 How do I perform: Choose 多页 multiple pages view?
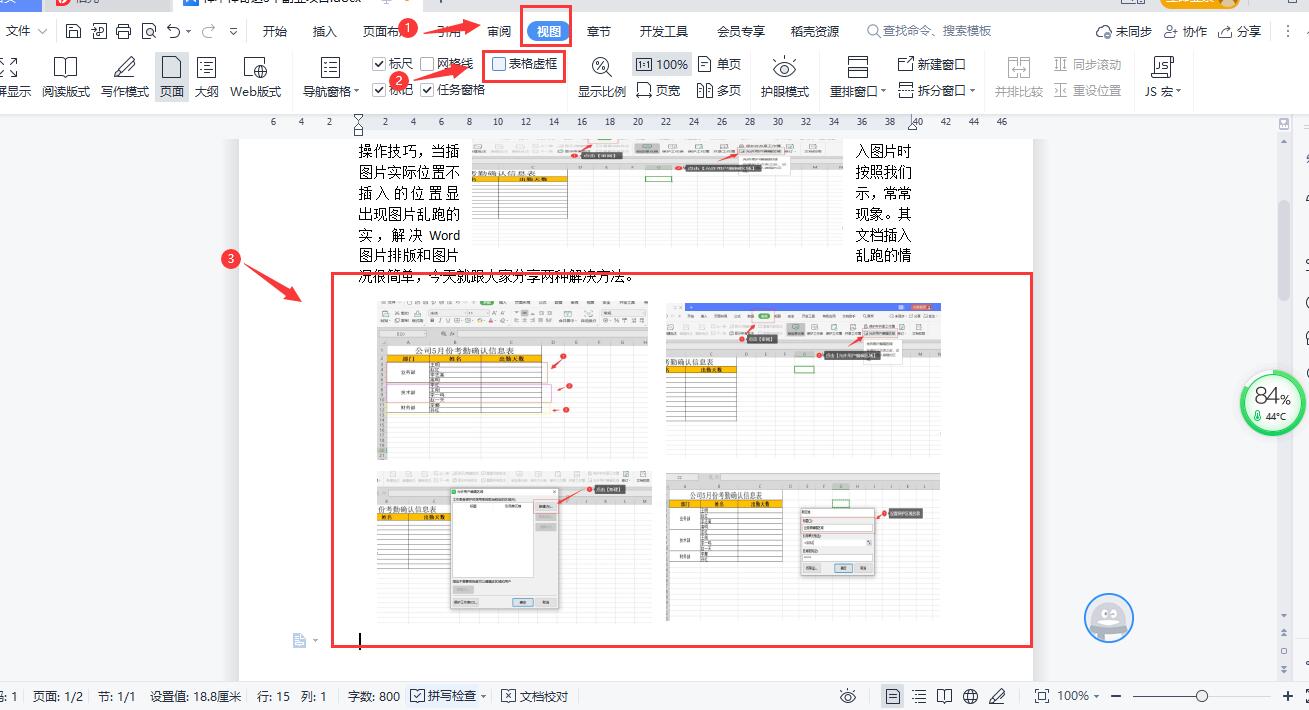(x=719, y=90)
